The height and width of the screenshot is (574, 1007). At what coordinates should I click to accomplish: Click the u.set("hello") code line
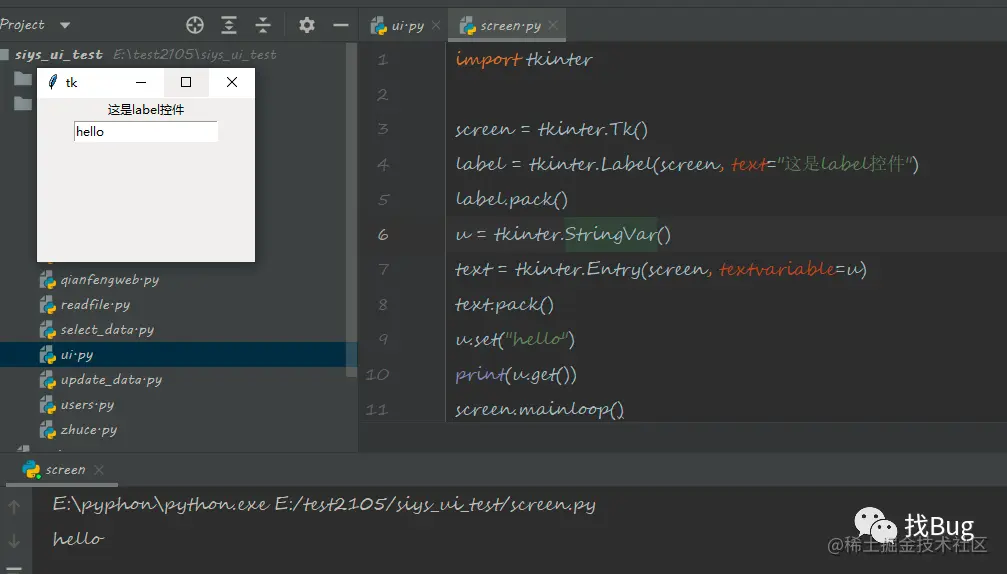click(515, 339)
